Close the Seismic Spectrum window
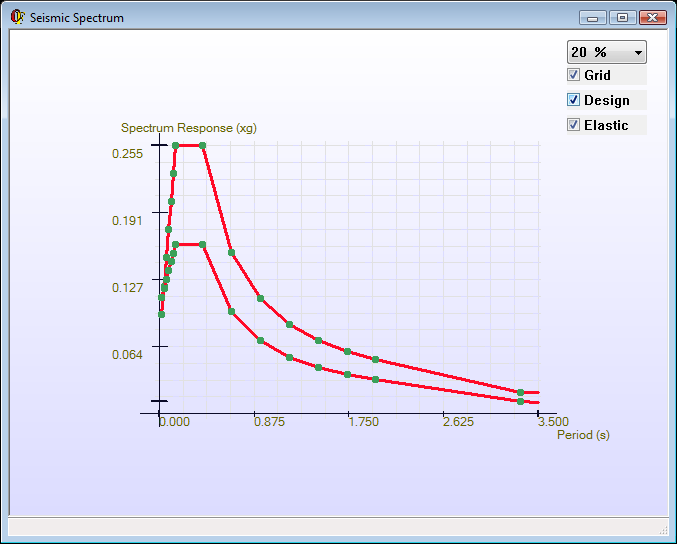Screen dimensions: 677x544 tap(652, 17)
